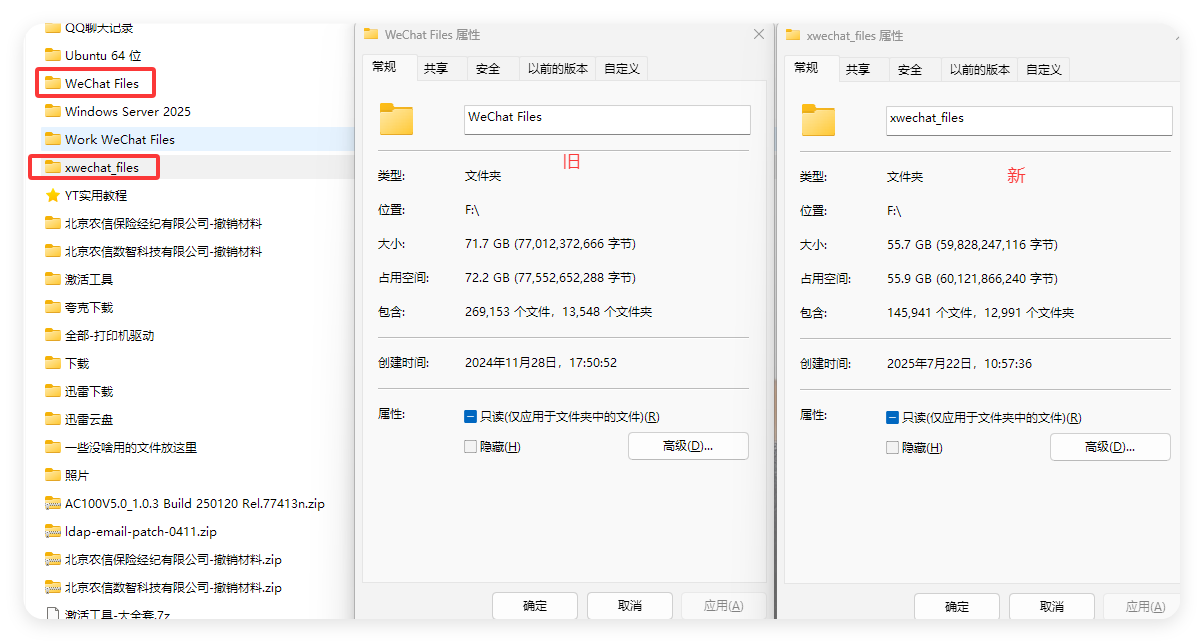
Task: Click the 下载 folder icon
Action: pyautogui.click(x=53, y=363)
